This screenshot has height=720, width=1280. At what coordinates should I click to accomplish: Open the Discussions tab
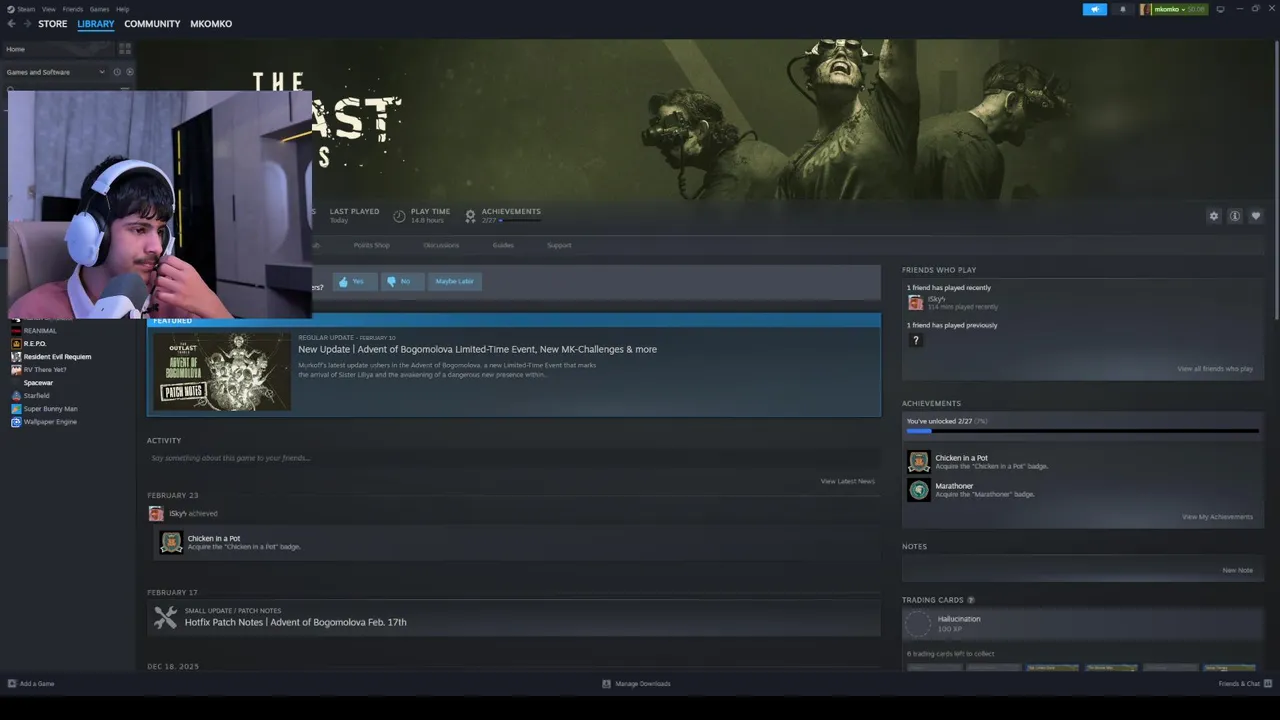441,245
